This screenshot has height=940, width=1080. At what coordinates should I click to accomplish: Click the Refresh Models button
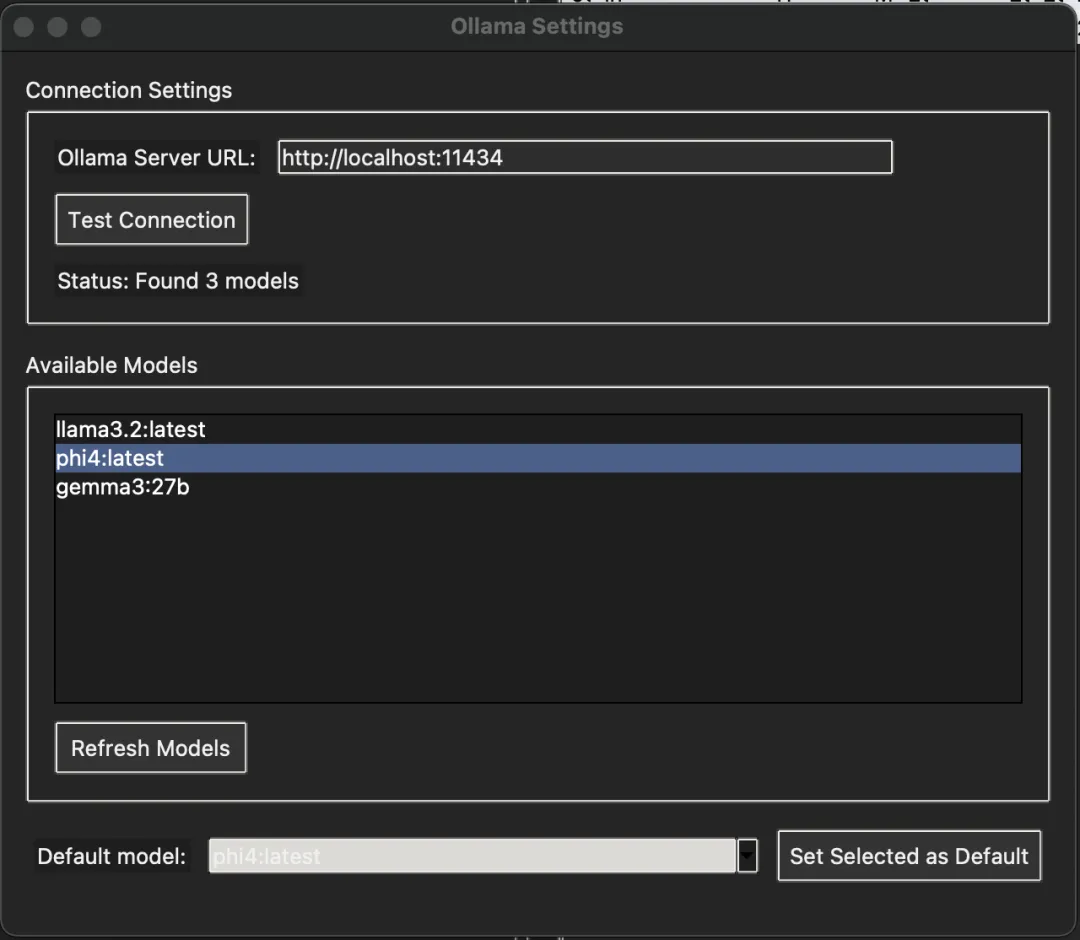coord(150,748)
